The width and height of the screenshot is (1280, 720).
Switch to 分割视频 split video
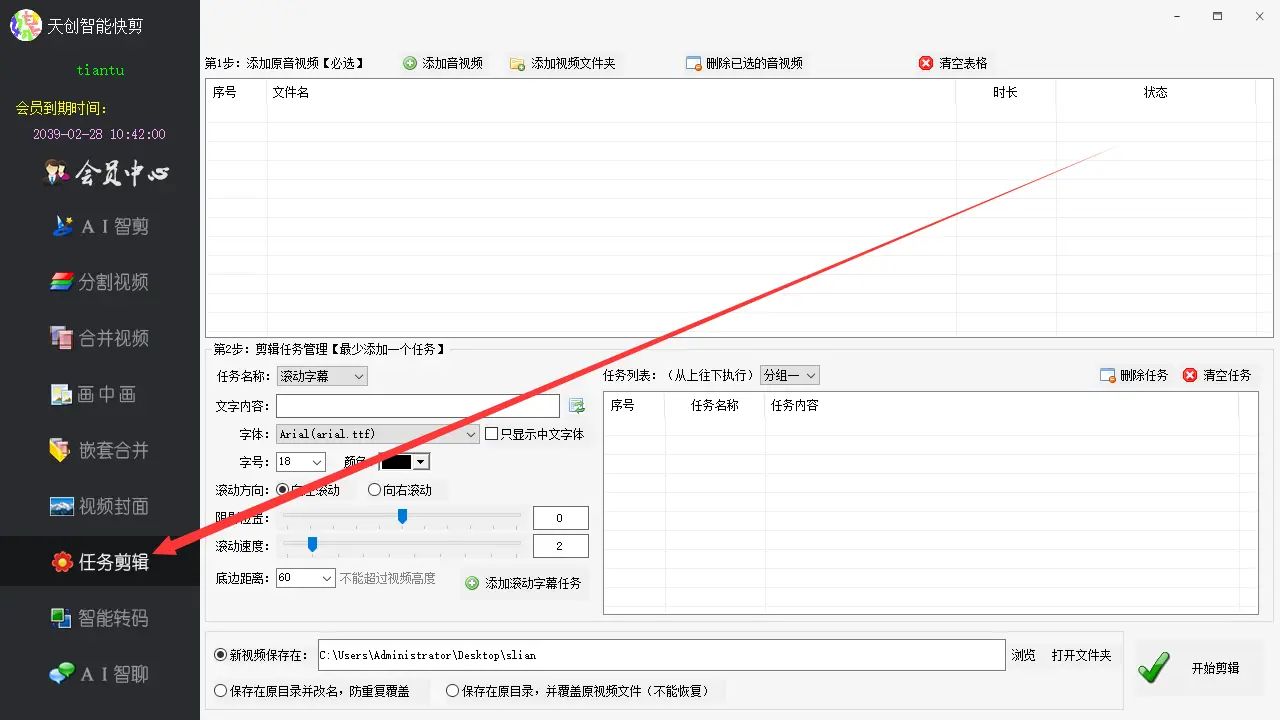point(100,282)
